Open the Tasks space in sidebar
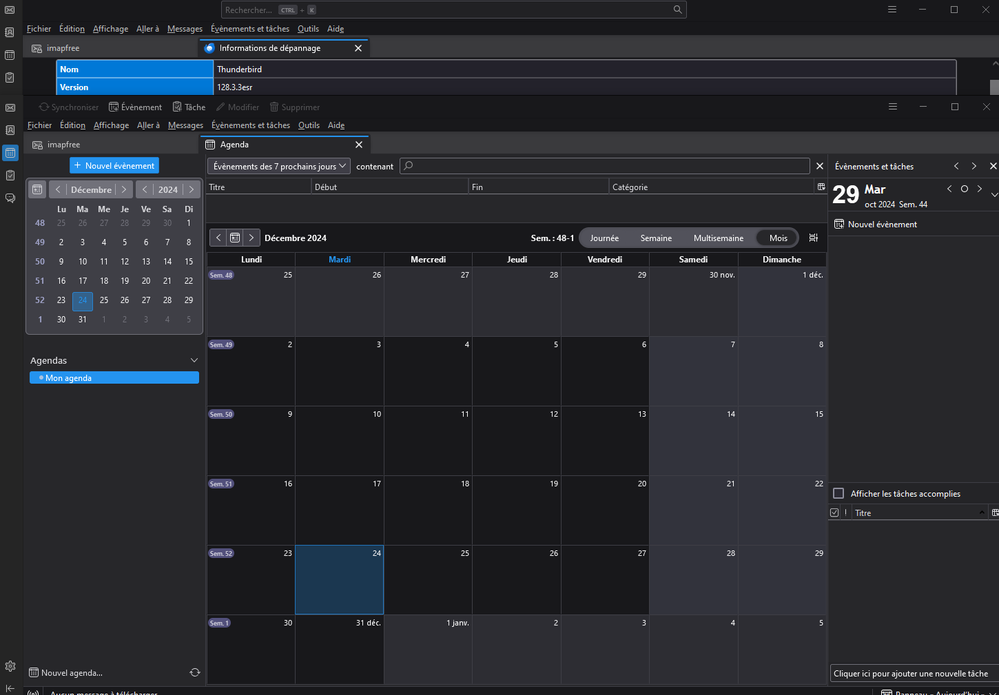Image resolution: width=999 pixels, height=695 pixels. (x=10, y=175)
